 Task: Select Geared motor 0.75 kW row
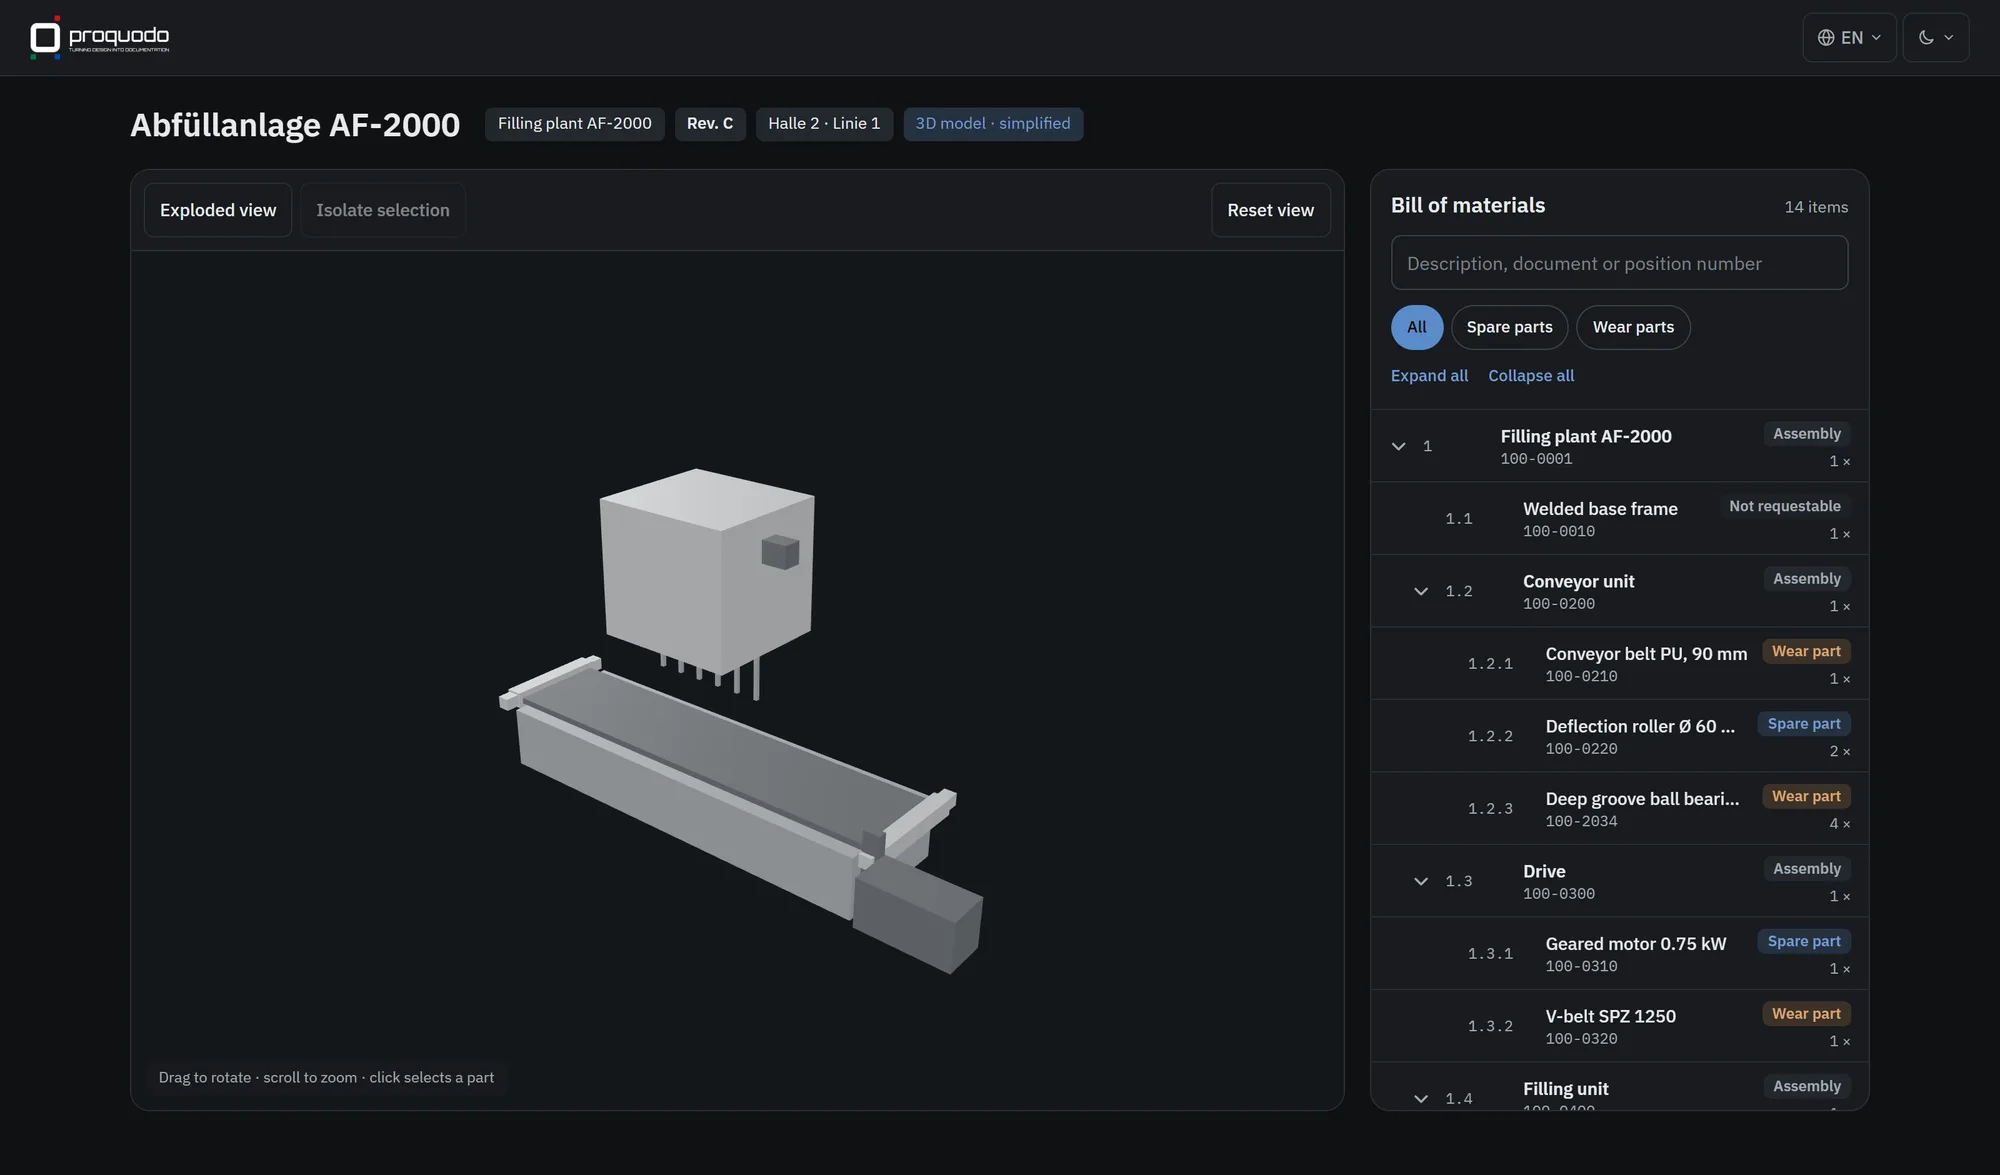[x=1619, y=954]
